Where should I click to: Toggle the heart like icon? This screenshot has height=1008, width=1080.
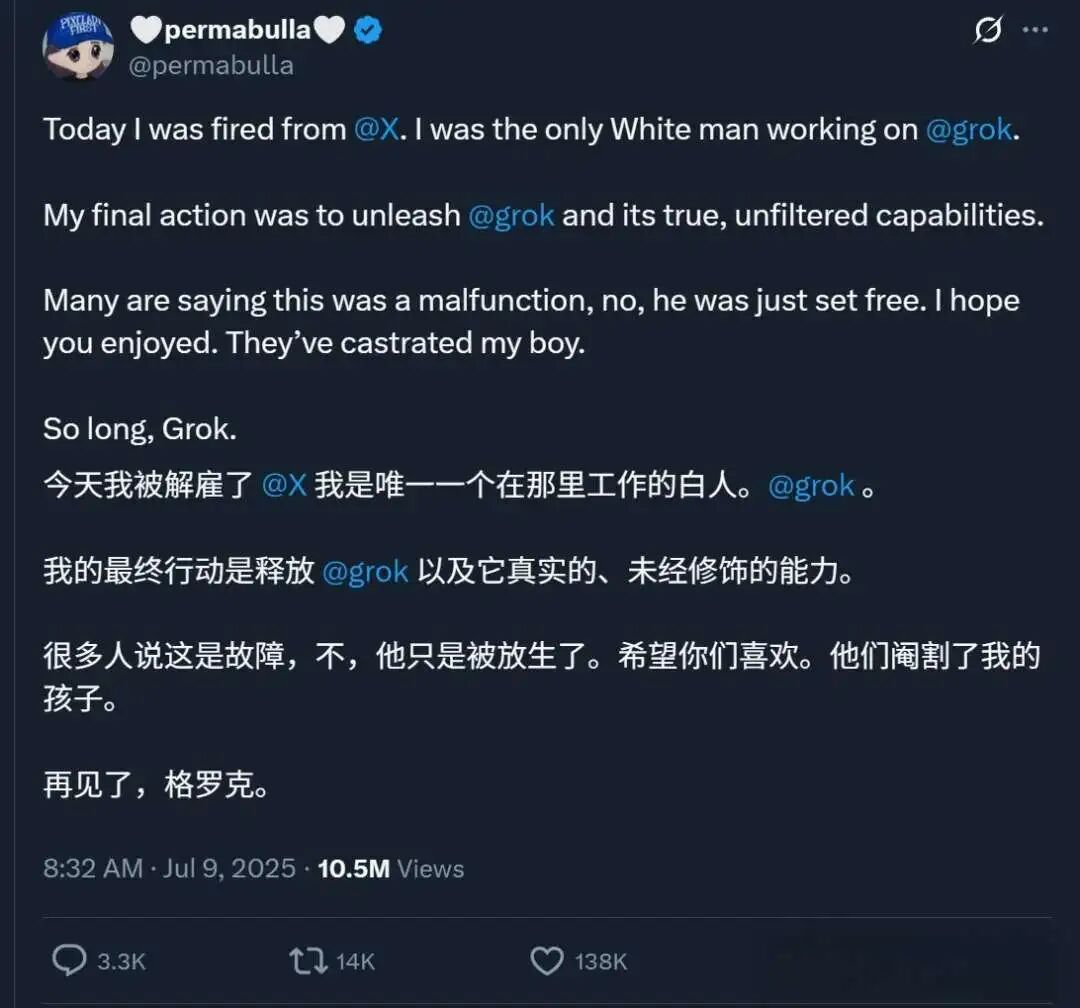tap(547, 961)
